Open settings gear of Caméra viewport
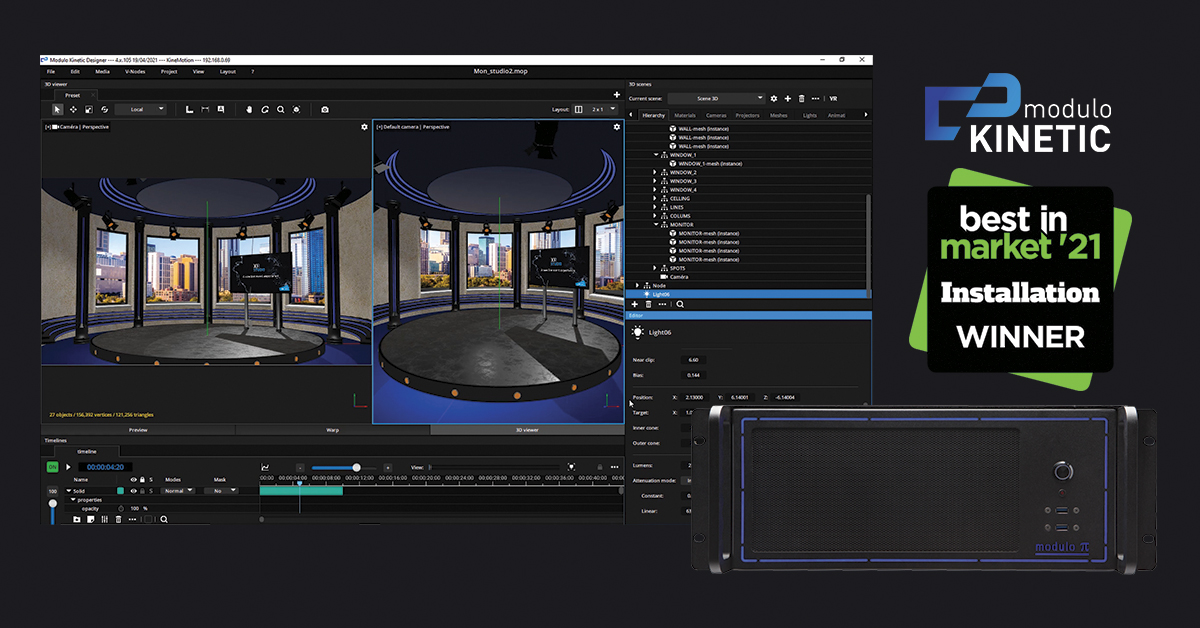This screenshot has height=628, width=1200. click(x=364, y=127)
